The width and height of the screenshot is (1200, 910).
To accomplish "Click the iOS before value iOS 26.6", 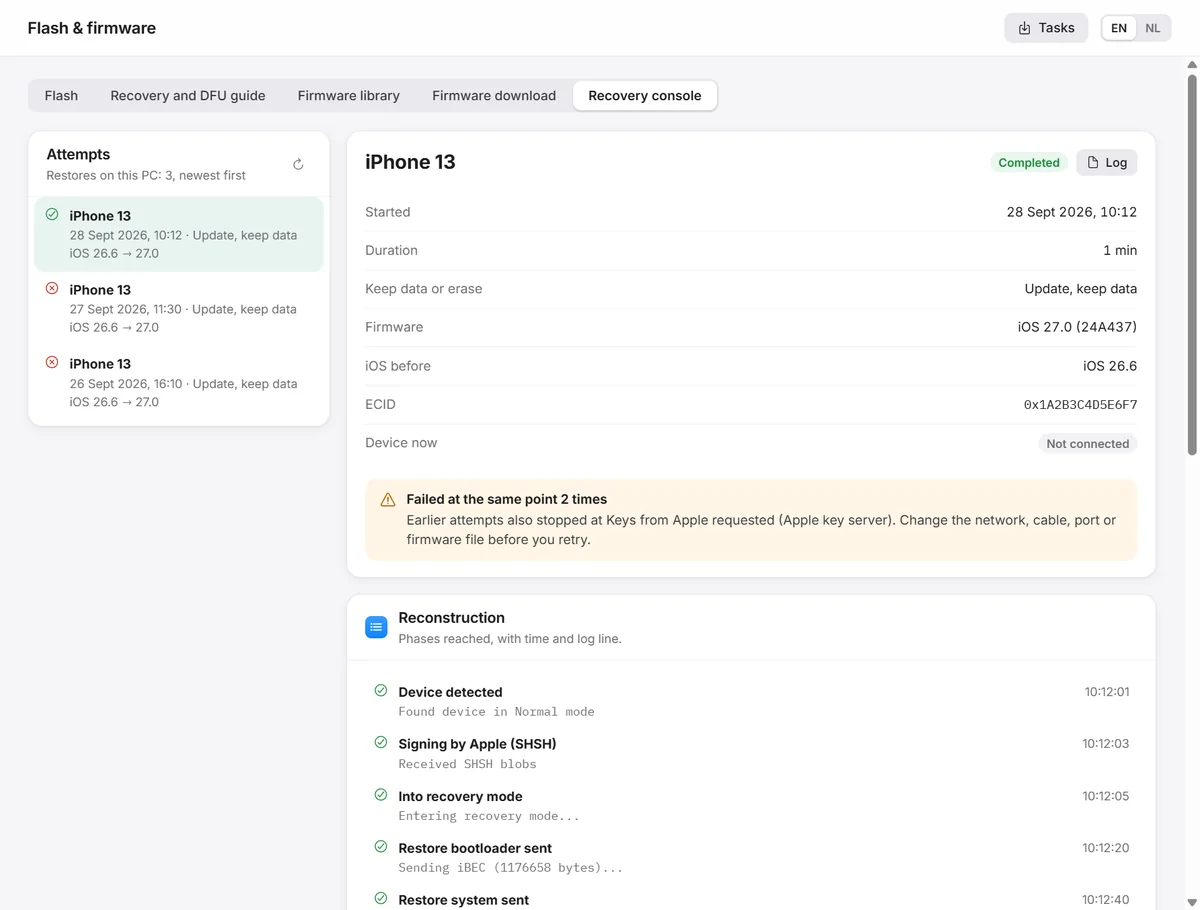I will tap(1110, 366).
